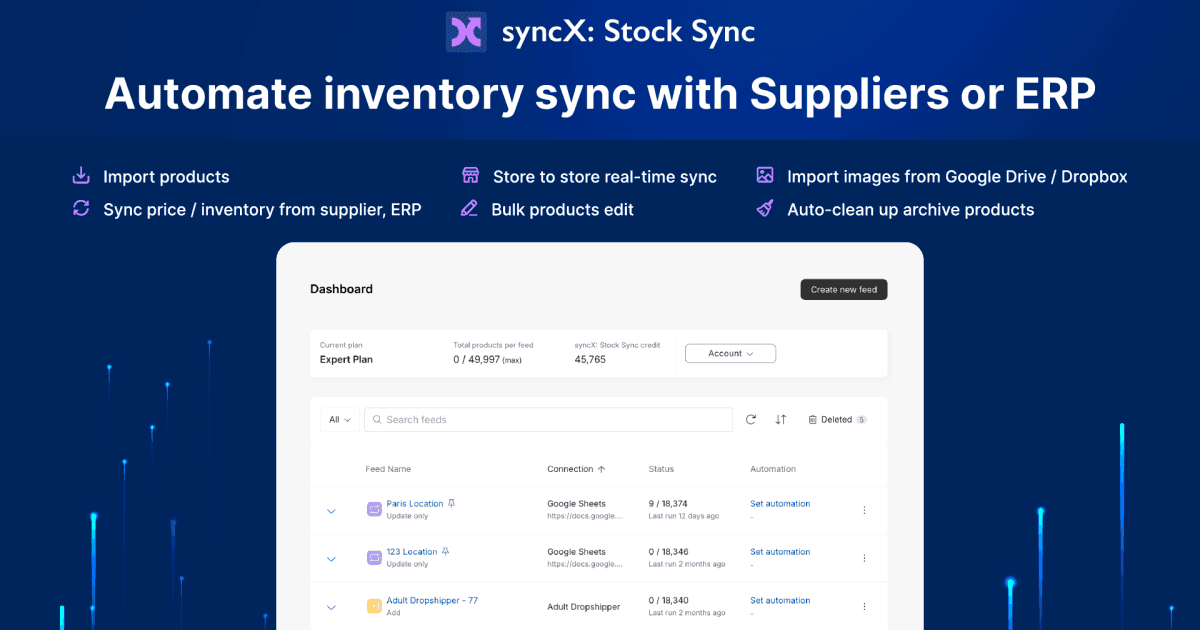Click the Import images picture icon
The width and height of the screenshot is (1200, 630).
pyautogui.click(x=765, y=176)
